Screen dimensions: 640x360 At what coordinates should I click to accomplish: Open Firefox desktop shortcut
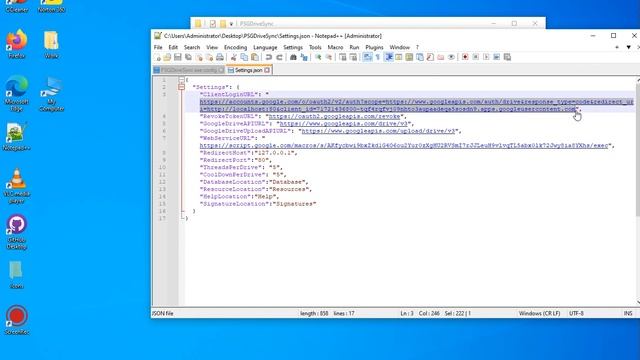click(17, 44)
